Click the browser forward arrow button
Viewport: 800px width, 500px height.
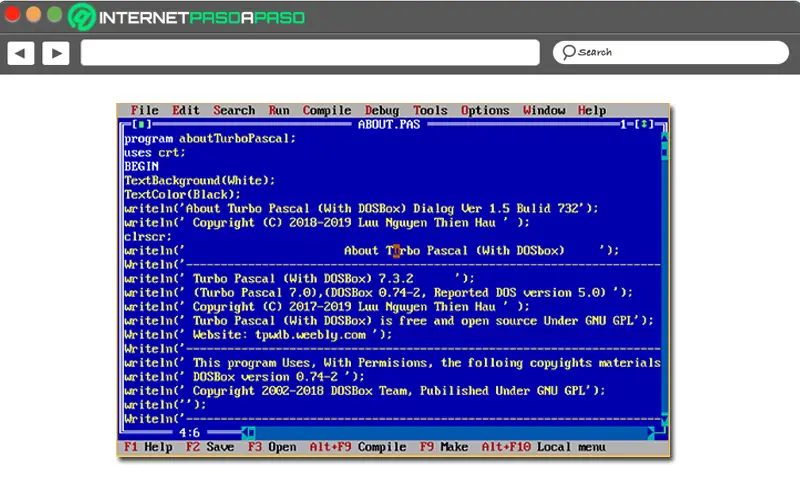click(x=56, y=53)
